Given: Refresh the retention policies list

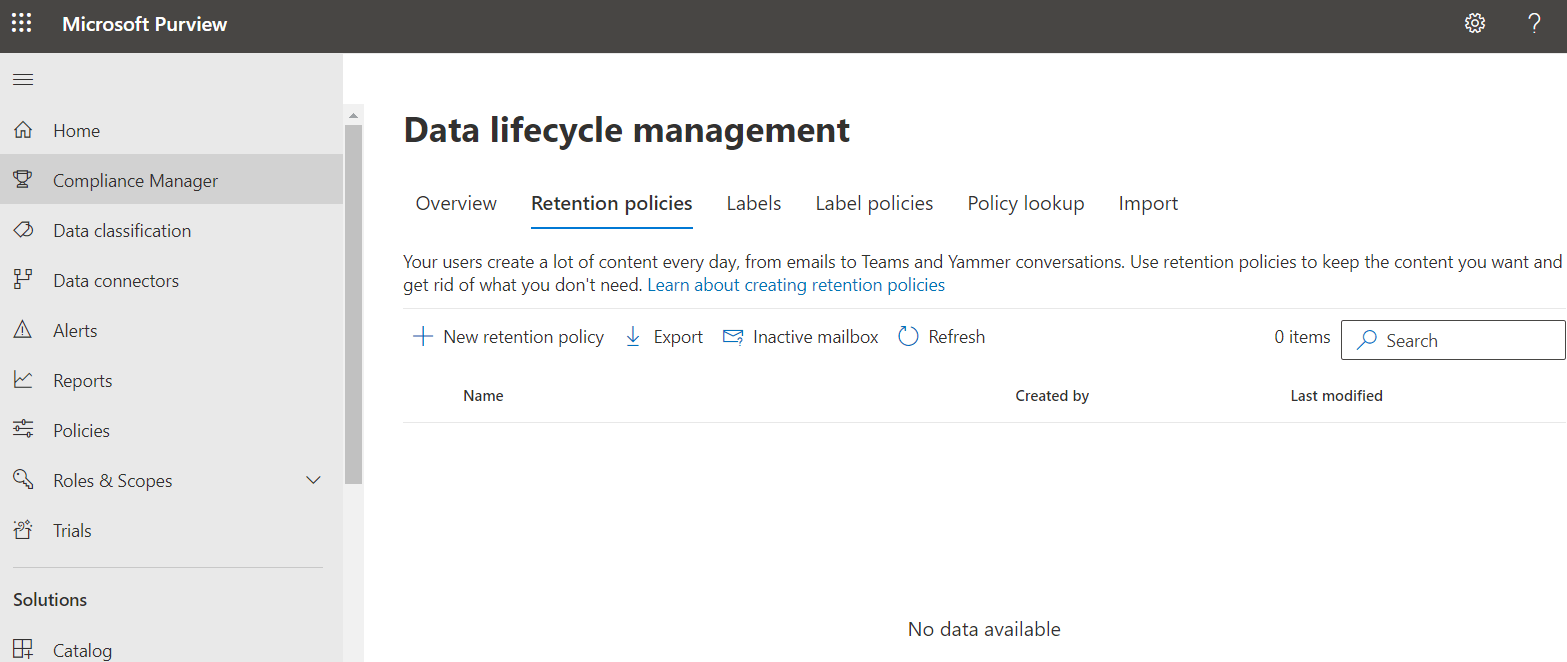Looking at the screenshot, I should tap(940, 336).
